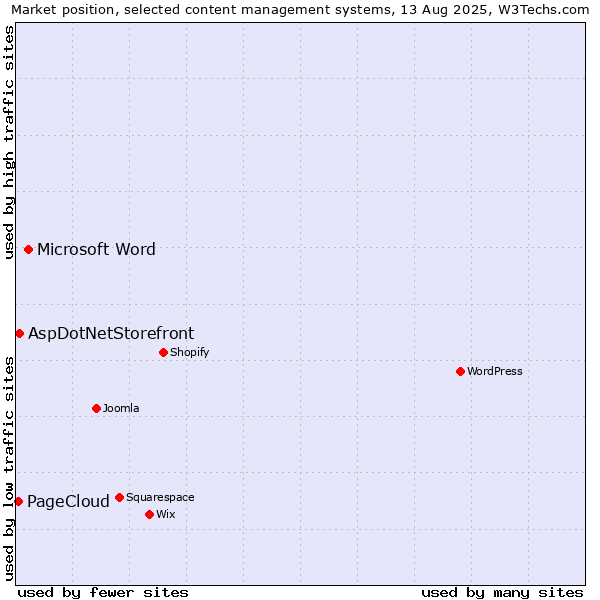Click the Joomla red marker
The height and width of the screenshot is (600, 600).
[96, 408]
